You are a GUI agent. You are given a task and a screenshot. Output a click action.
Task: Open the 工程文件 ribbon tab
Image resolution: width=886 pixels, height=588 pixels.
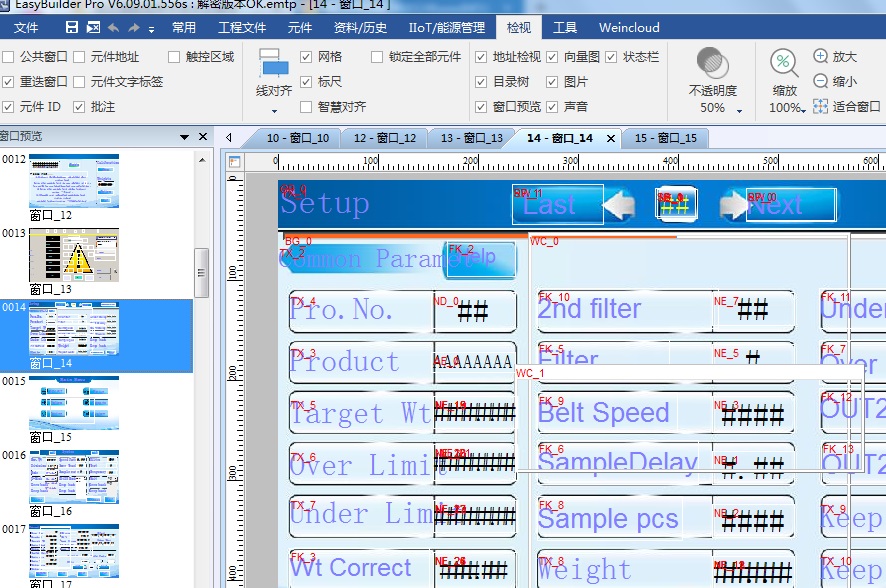(x=242, y=27)
